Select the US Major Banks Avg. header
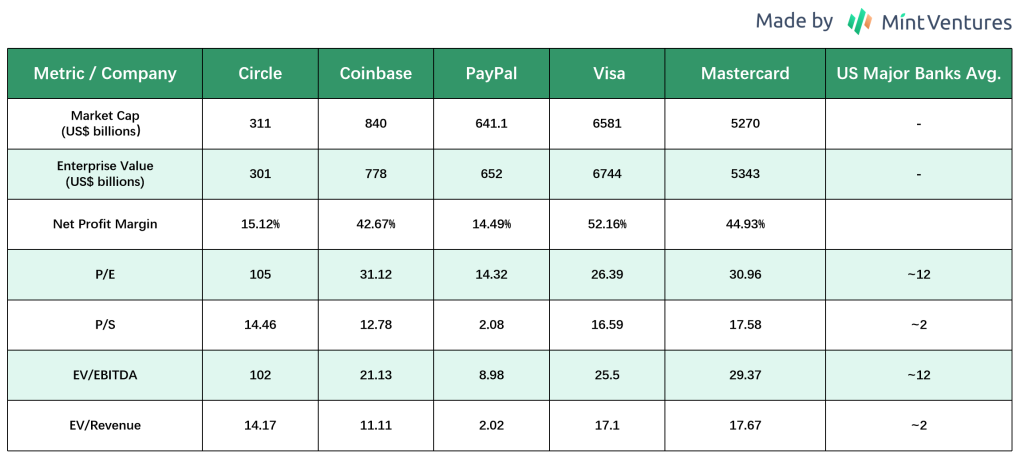Screen dimensions: 1024x454 pyautogui.click(x=918, y=73)
